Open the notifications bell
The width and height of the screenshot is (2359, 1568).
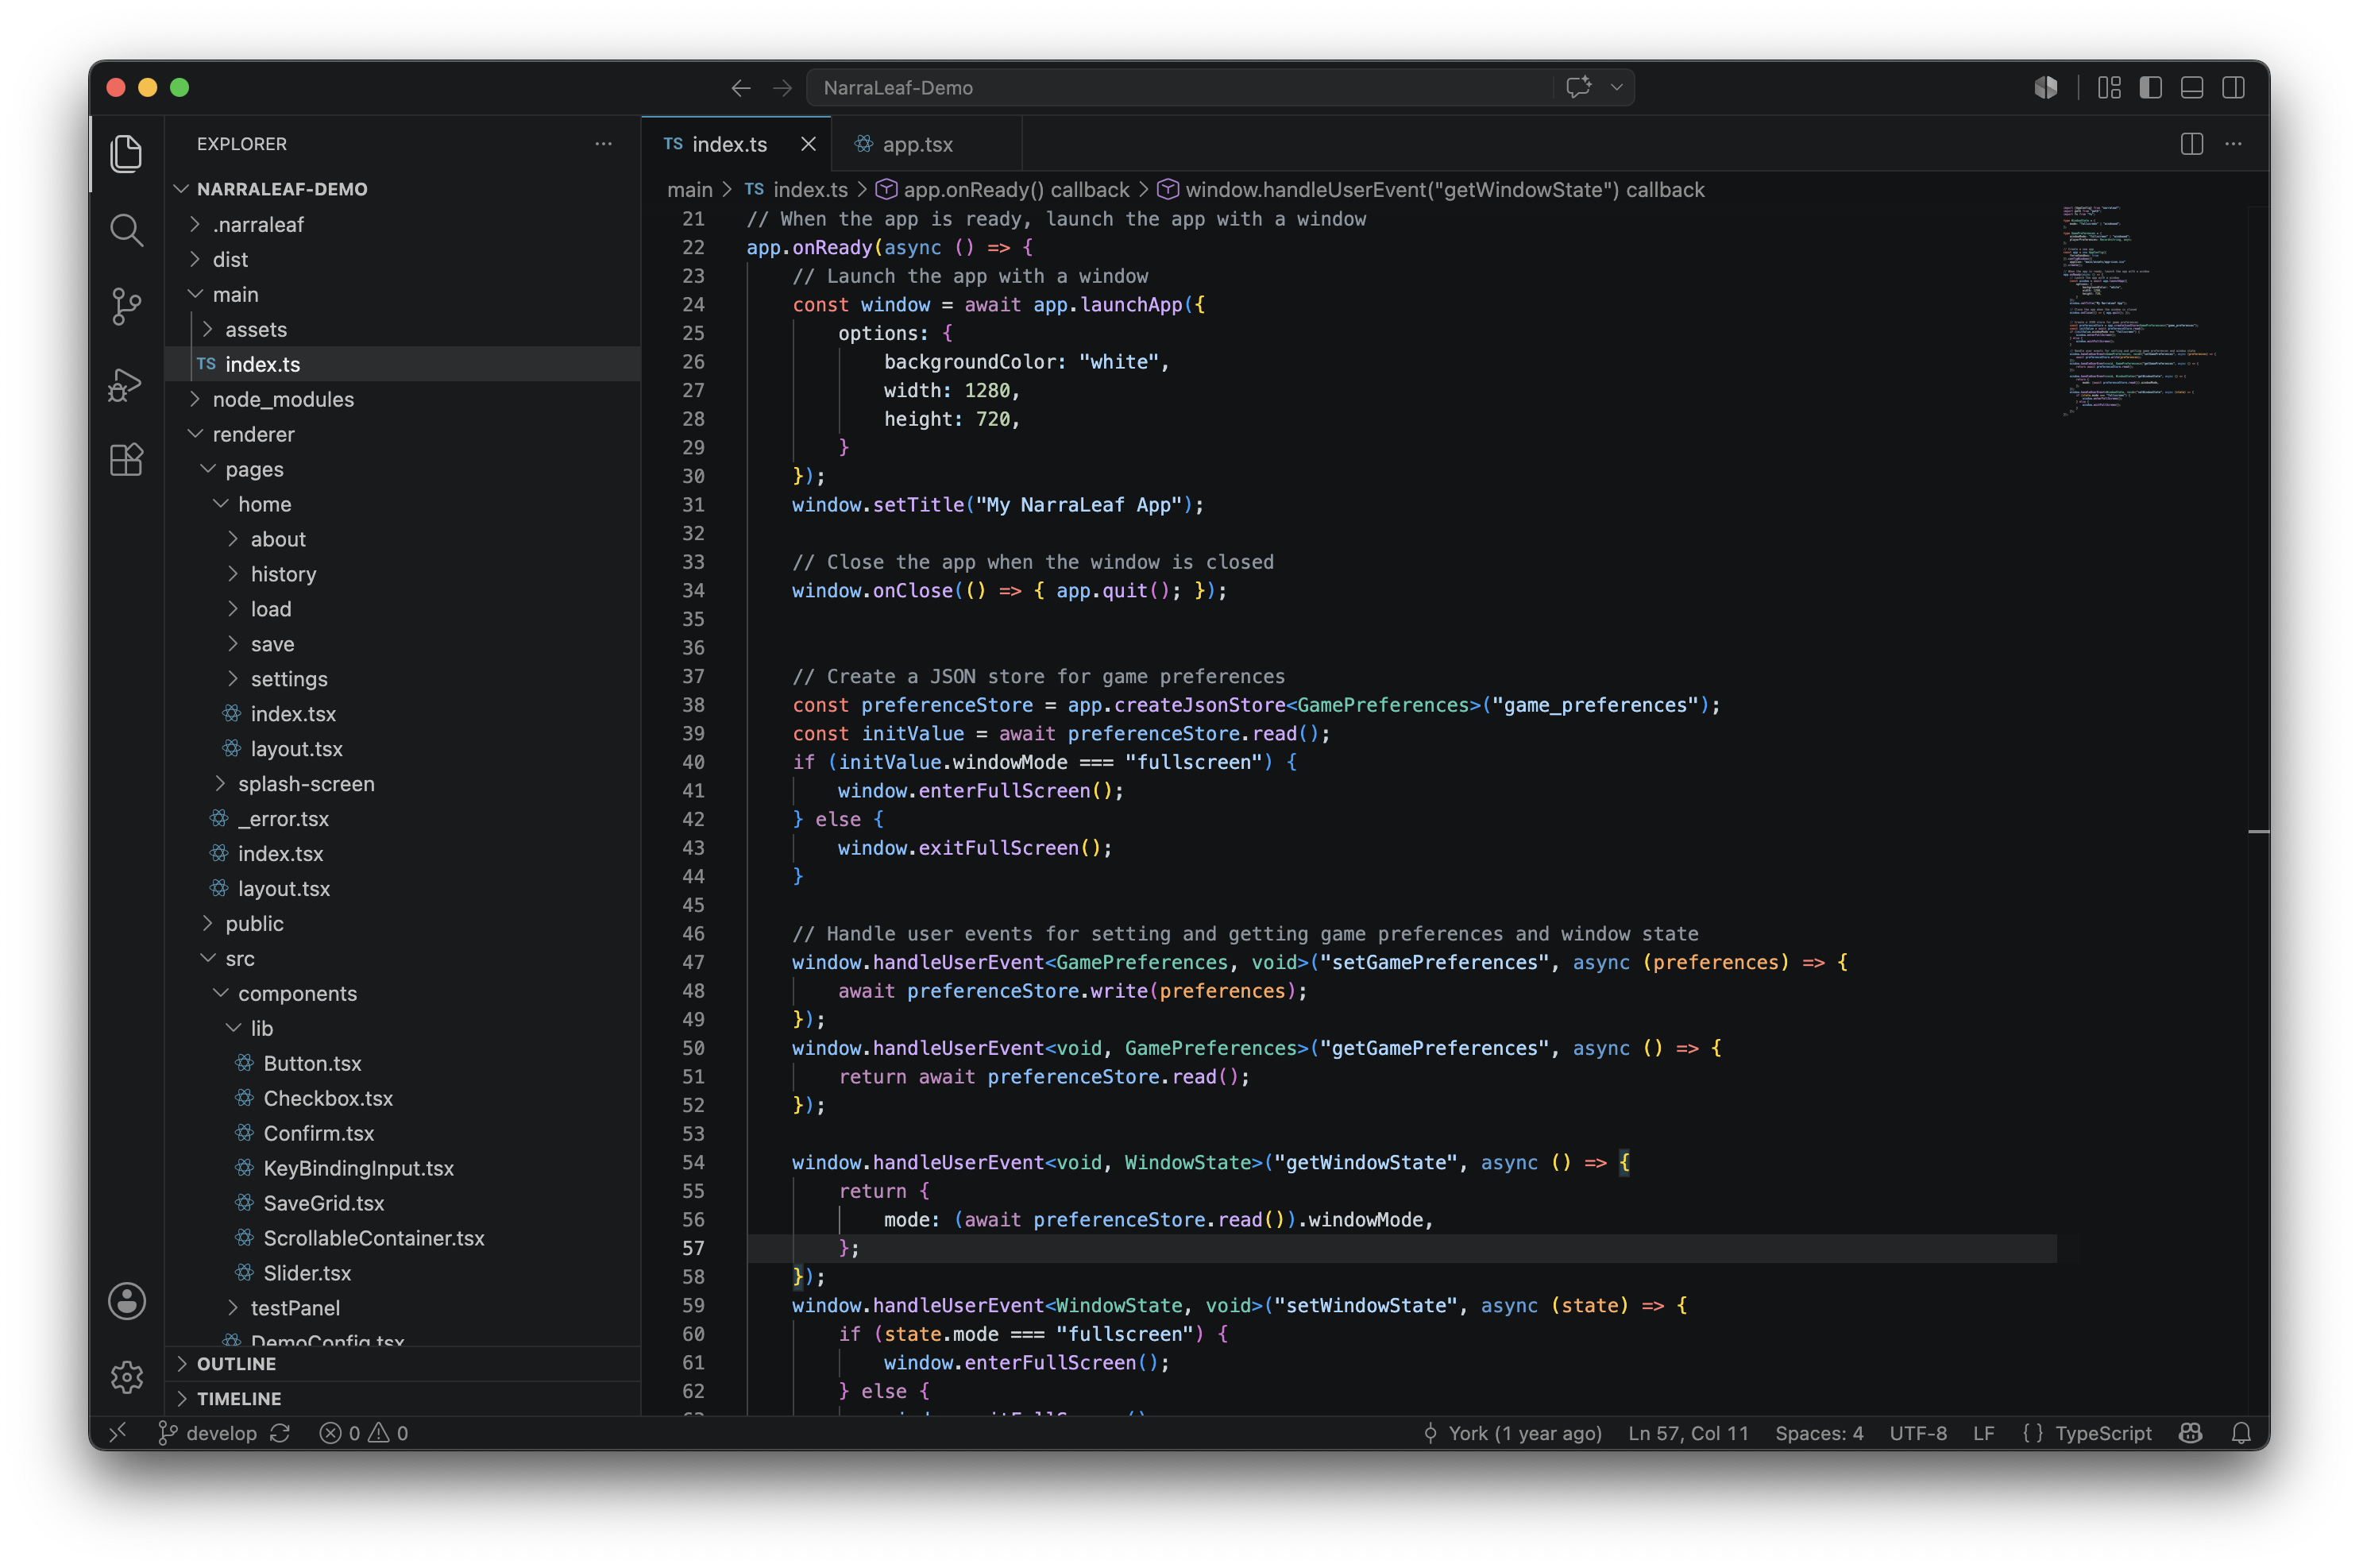tap(2241, 1433)
